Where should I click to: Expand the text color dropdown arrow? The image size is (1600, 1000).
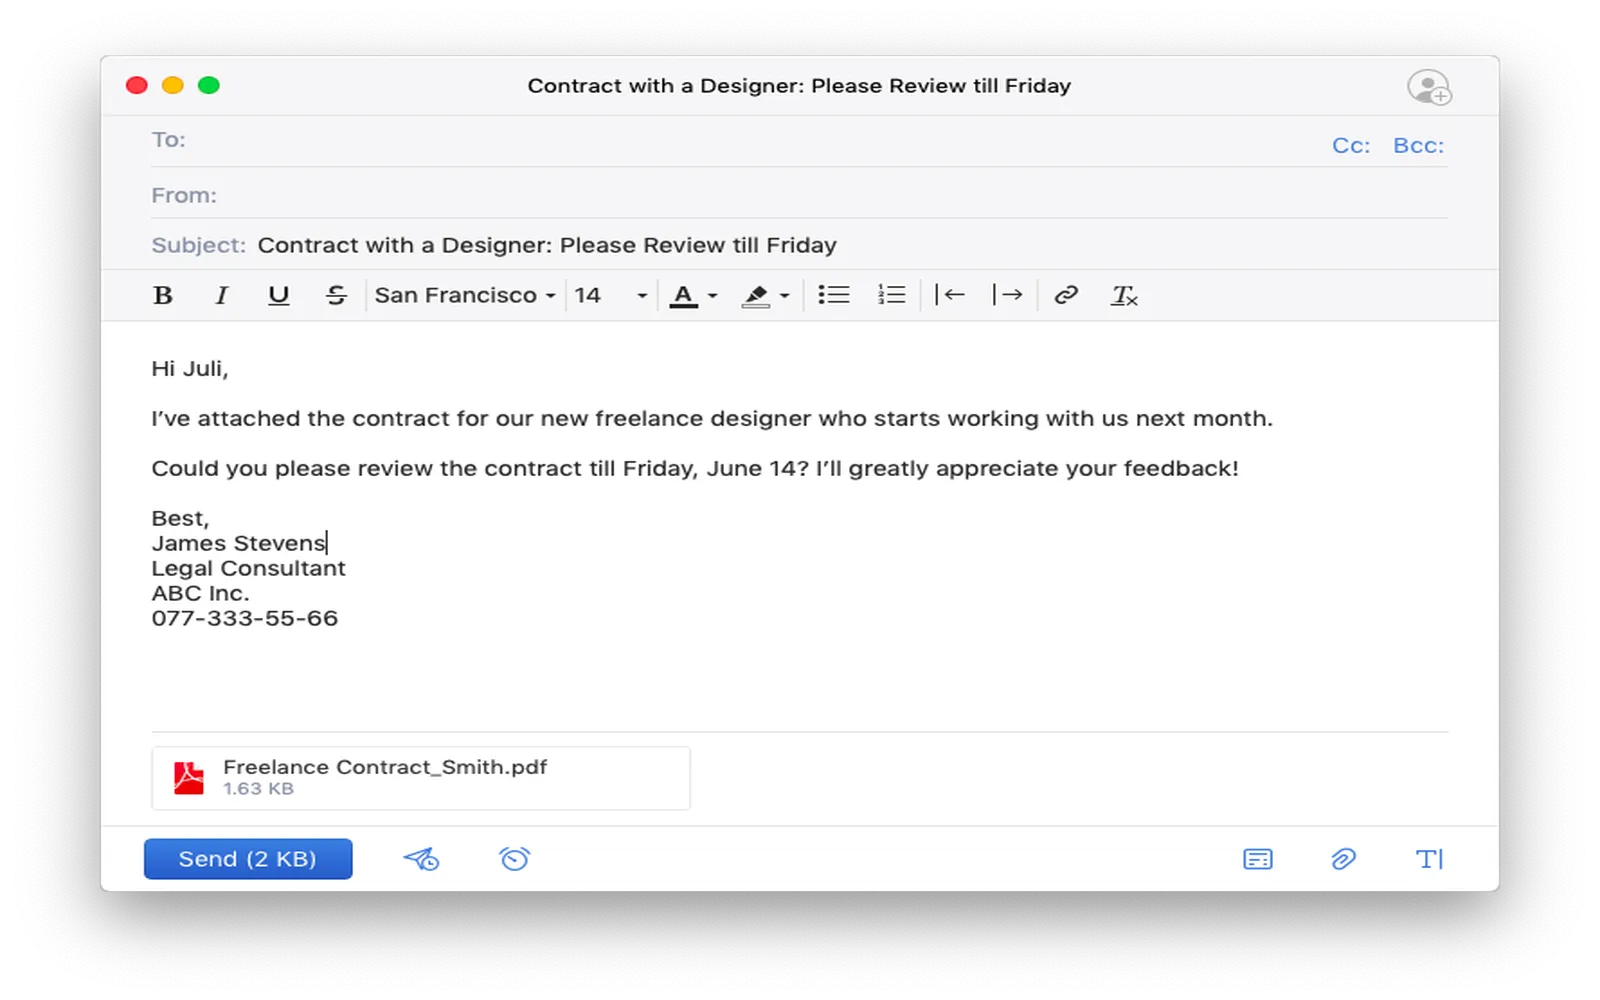tap(713, 296)
